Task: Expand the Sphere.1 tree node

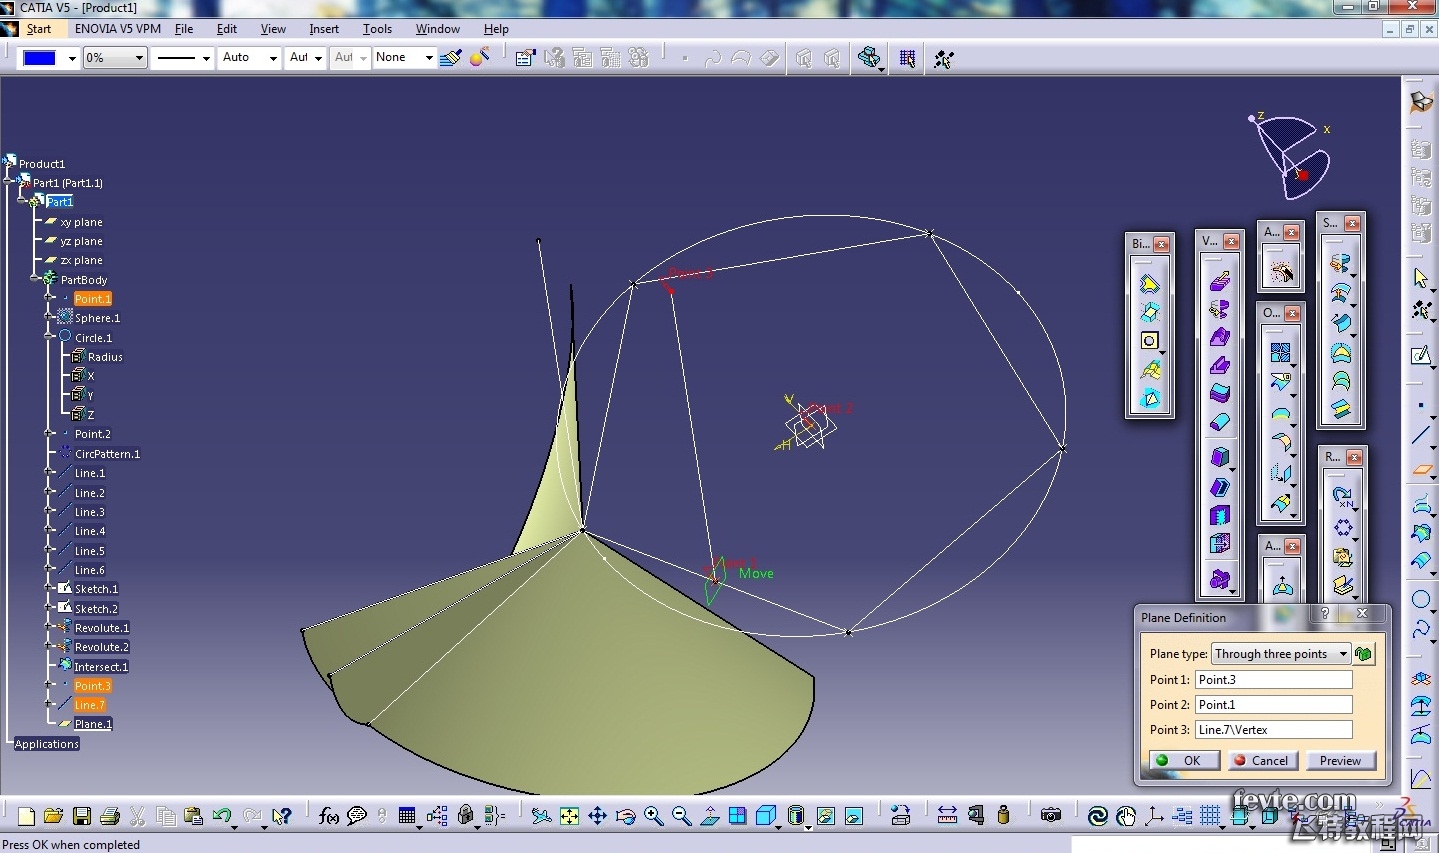Action: [49, 317]
